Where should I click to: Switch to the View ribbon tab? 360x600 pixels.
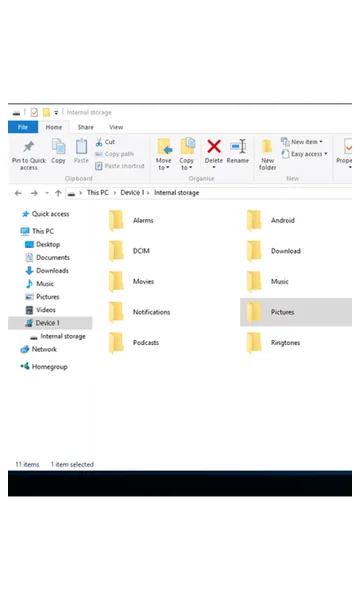click(116, 127)
